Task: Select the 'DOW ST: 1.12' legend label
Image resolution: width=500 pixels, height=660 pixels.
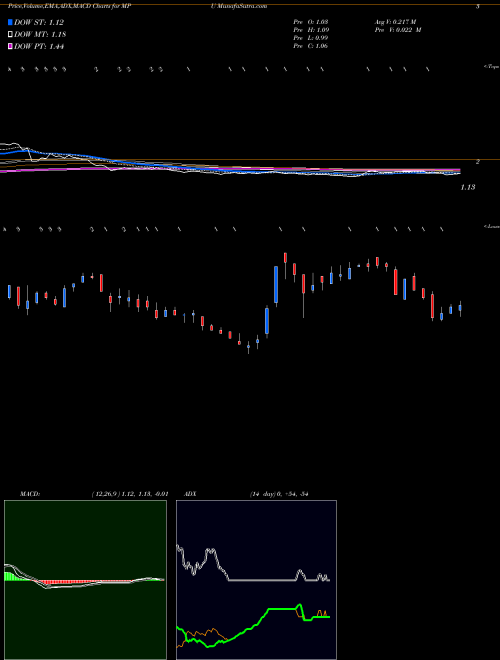Action: point(39,23)
